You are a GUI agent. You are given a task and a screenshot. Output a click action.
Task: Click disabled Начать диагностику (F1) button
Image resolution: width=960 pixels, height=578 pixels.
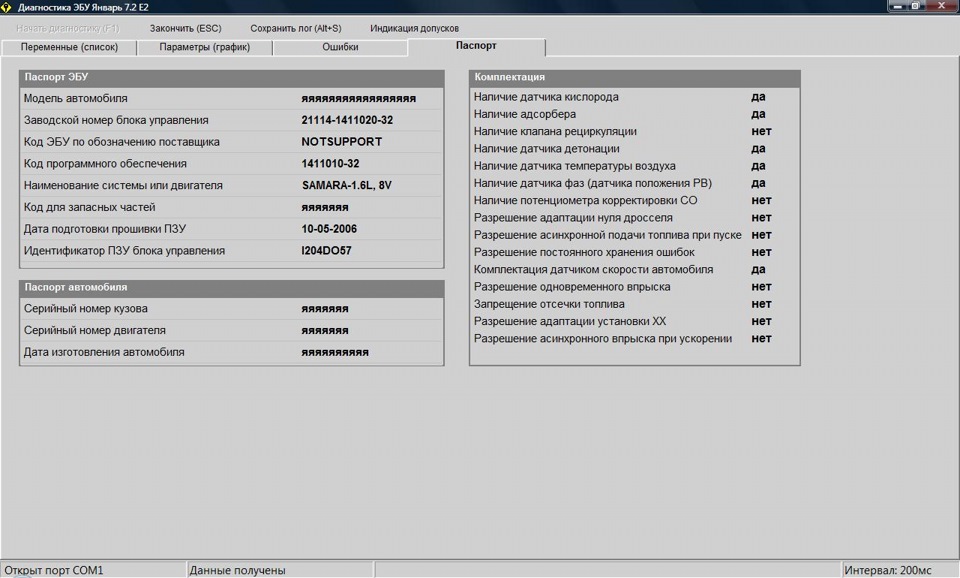(x=68, y=28)
